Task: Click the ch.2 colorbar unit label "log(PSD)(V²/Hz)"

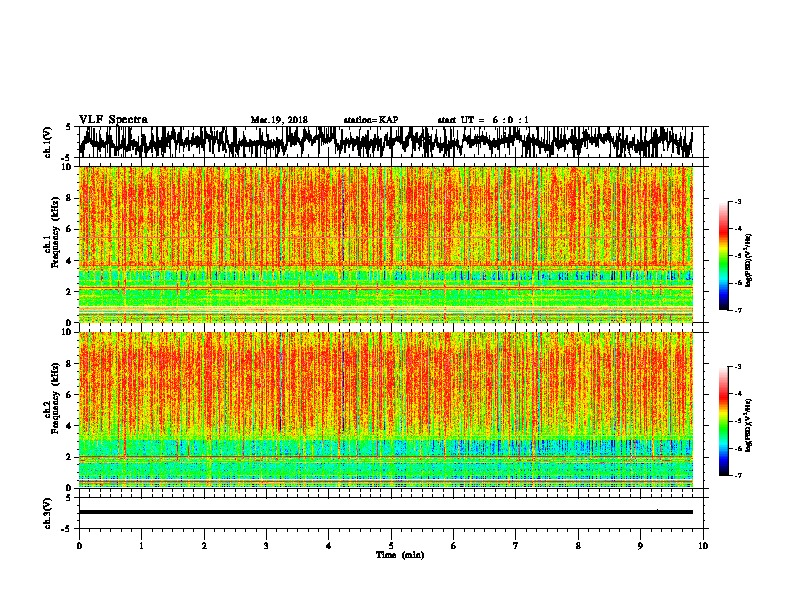Action: pos(748,425)
